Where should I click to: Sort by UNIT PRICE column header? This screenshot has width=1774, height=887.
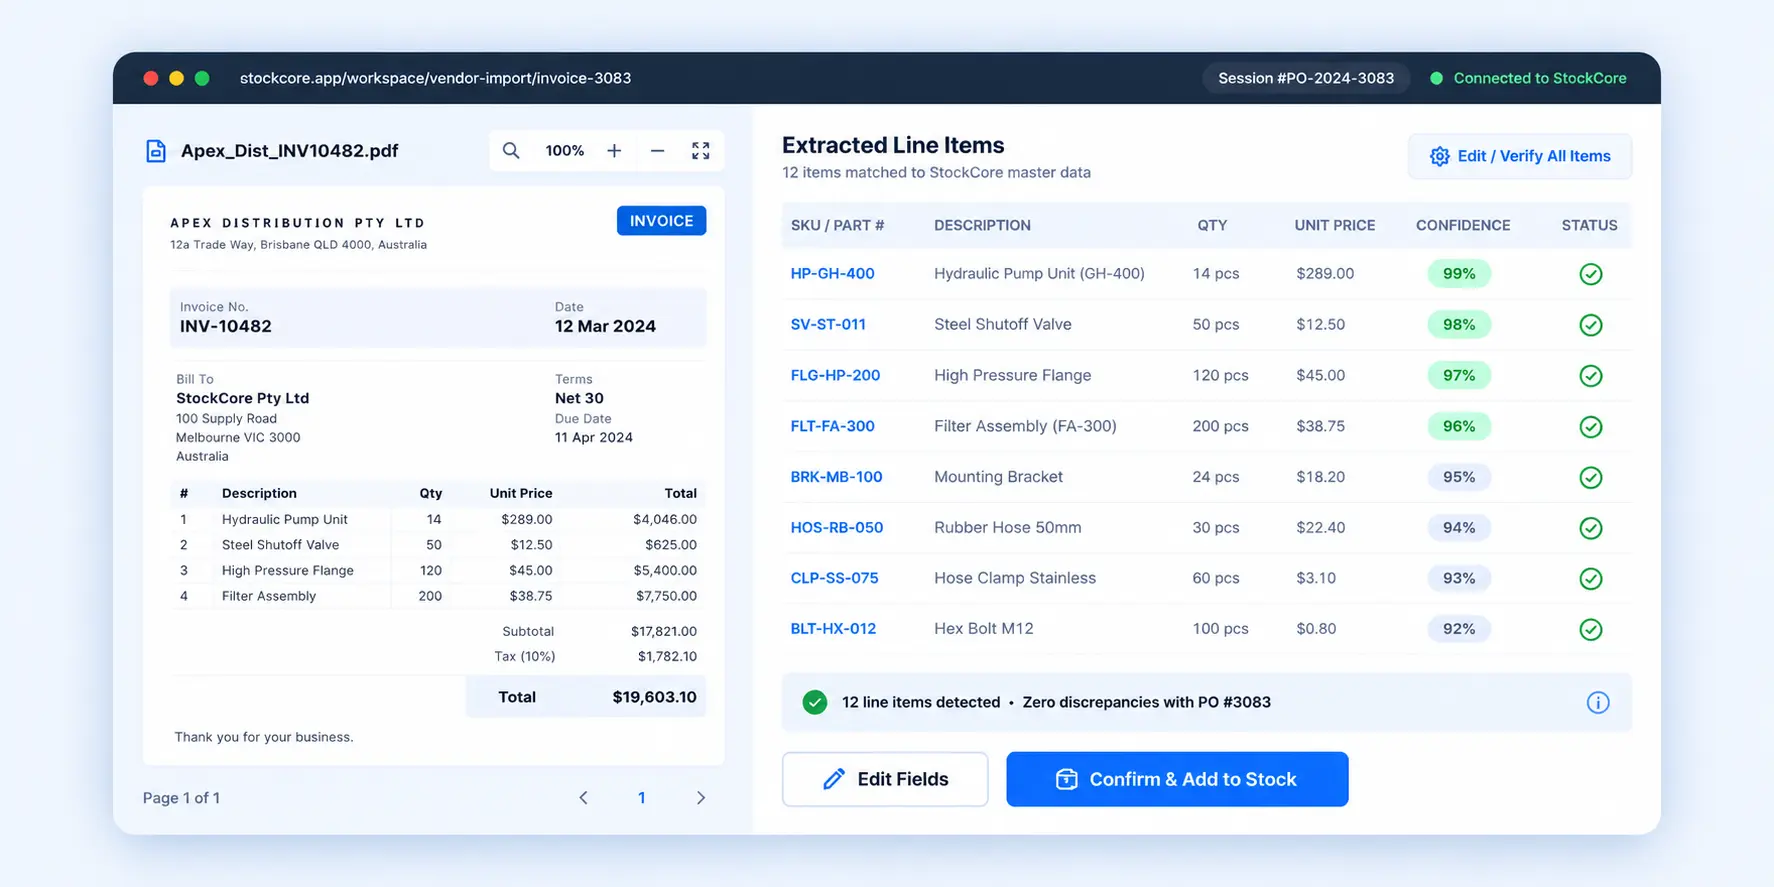point(1334,226)
